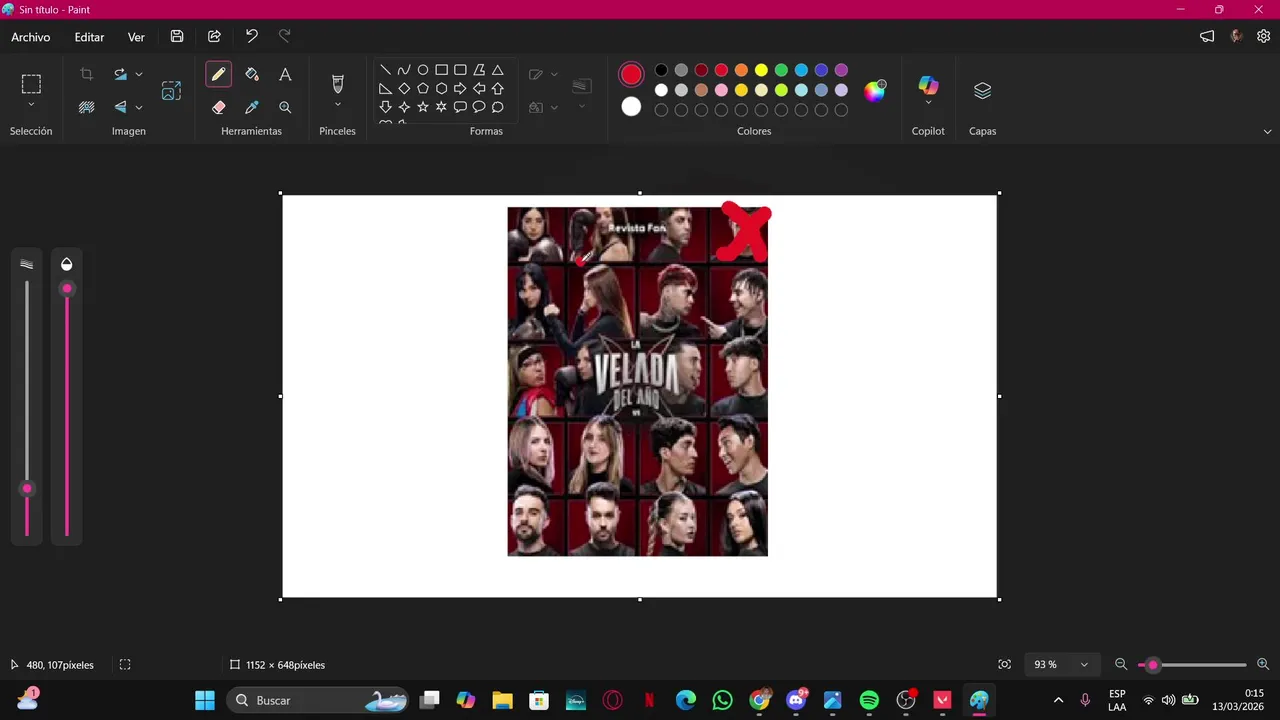Choose the five-point star shape
This screenshot has height=720, width=1280.
coord(423,107)
